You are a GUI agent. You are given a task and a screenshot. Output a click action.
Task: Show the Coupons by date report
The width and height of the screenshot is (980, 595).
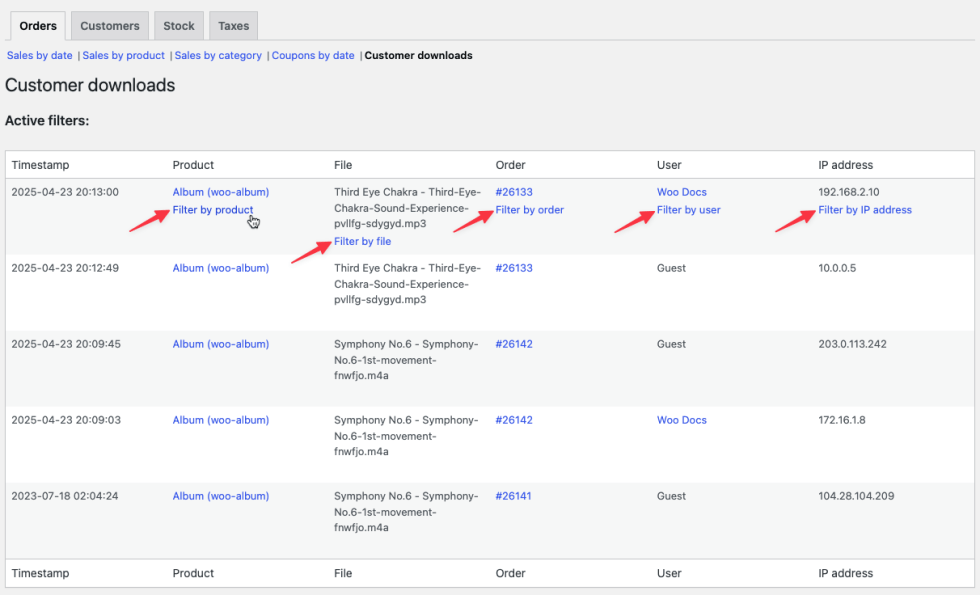click(x=313, y=55)
